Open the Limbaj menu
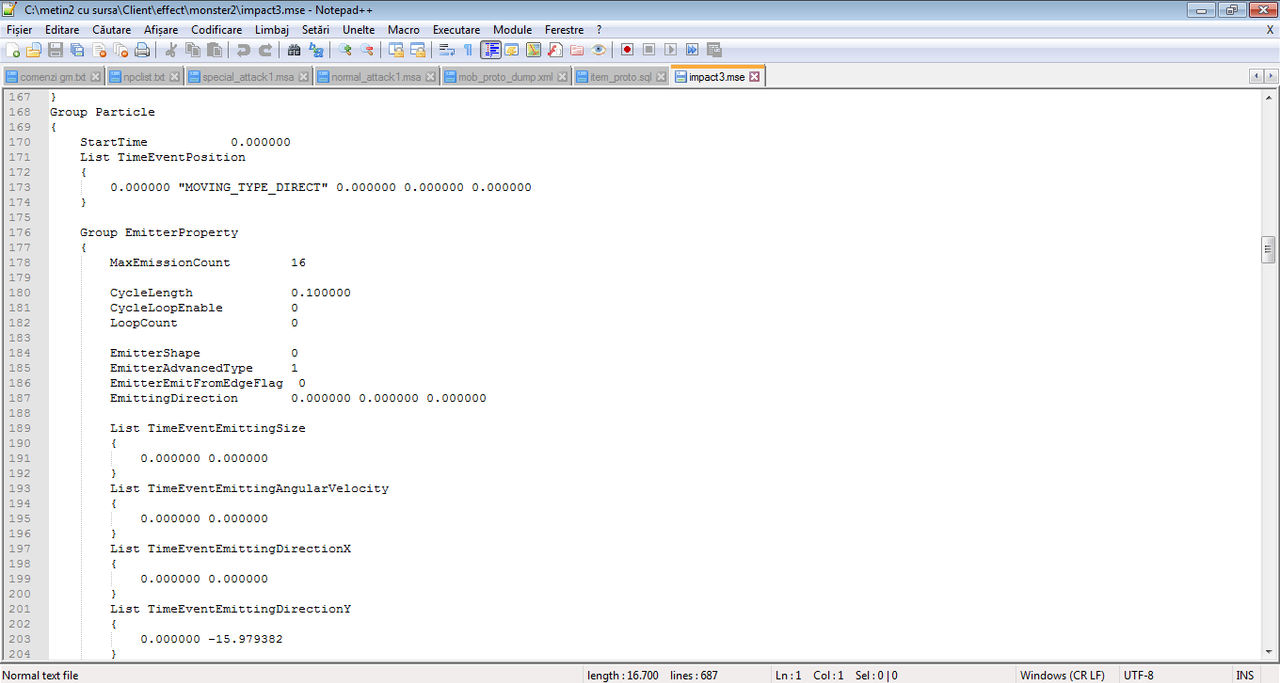 coord(272,30)
